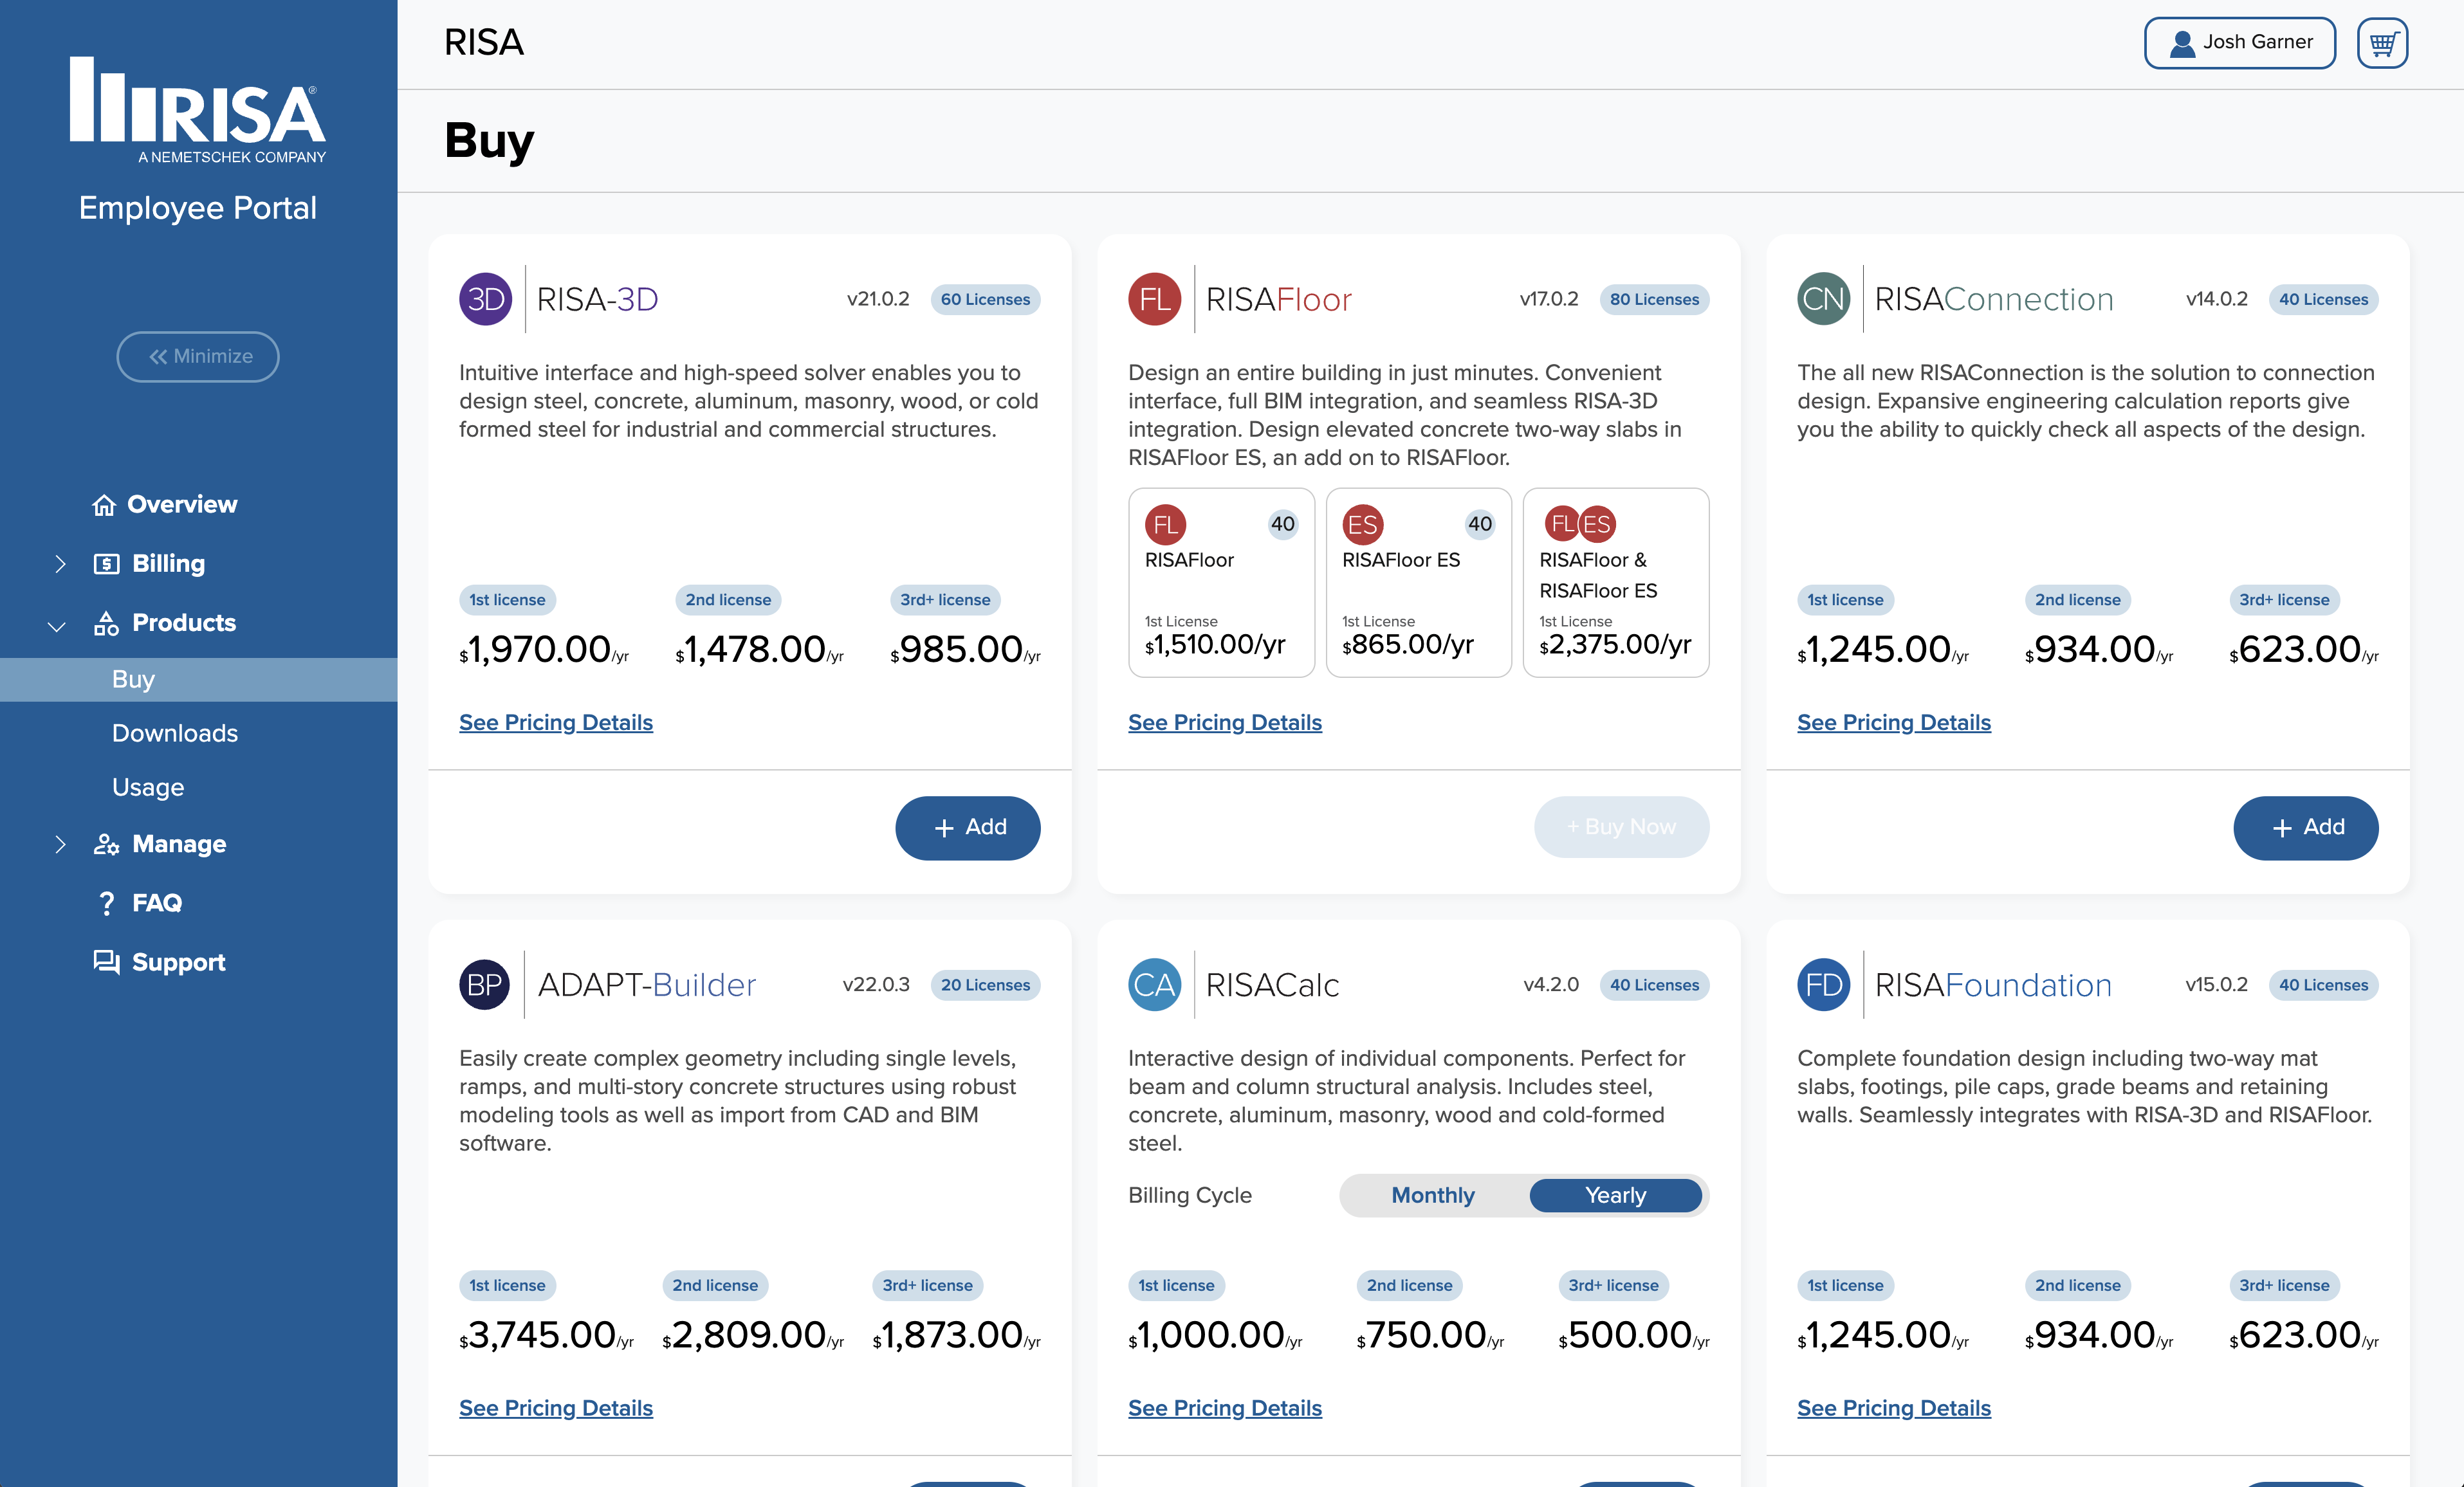See pricing details for ADAPT-Builder

pos(555,1408)
